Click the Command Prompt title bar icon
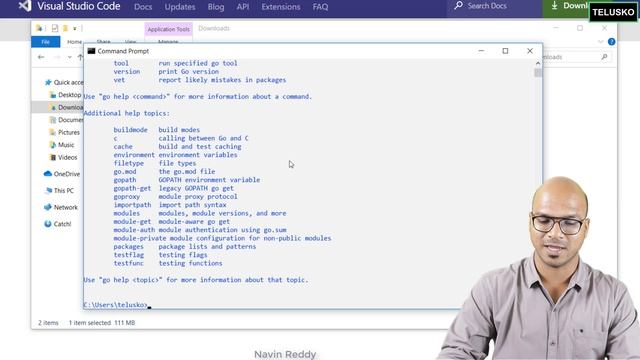The width and height of the screenshot is (640, 360). pos(91,51)
